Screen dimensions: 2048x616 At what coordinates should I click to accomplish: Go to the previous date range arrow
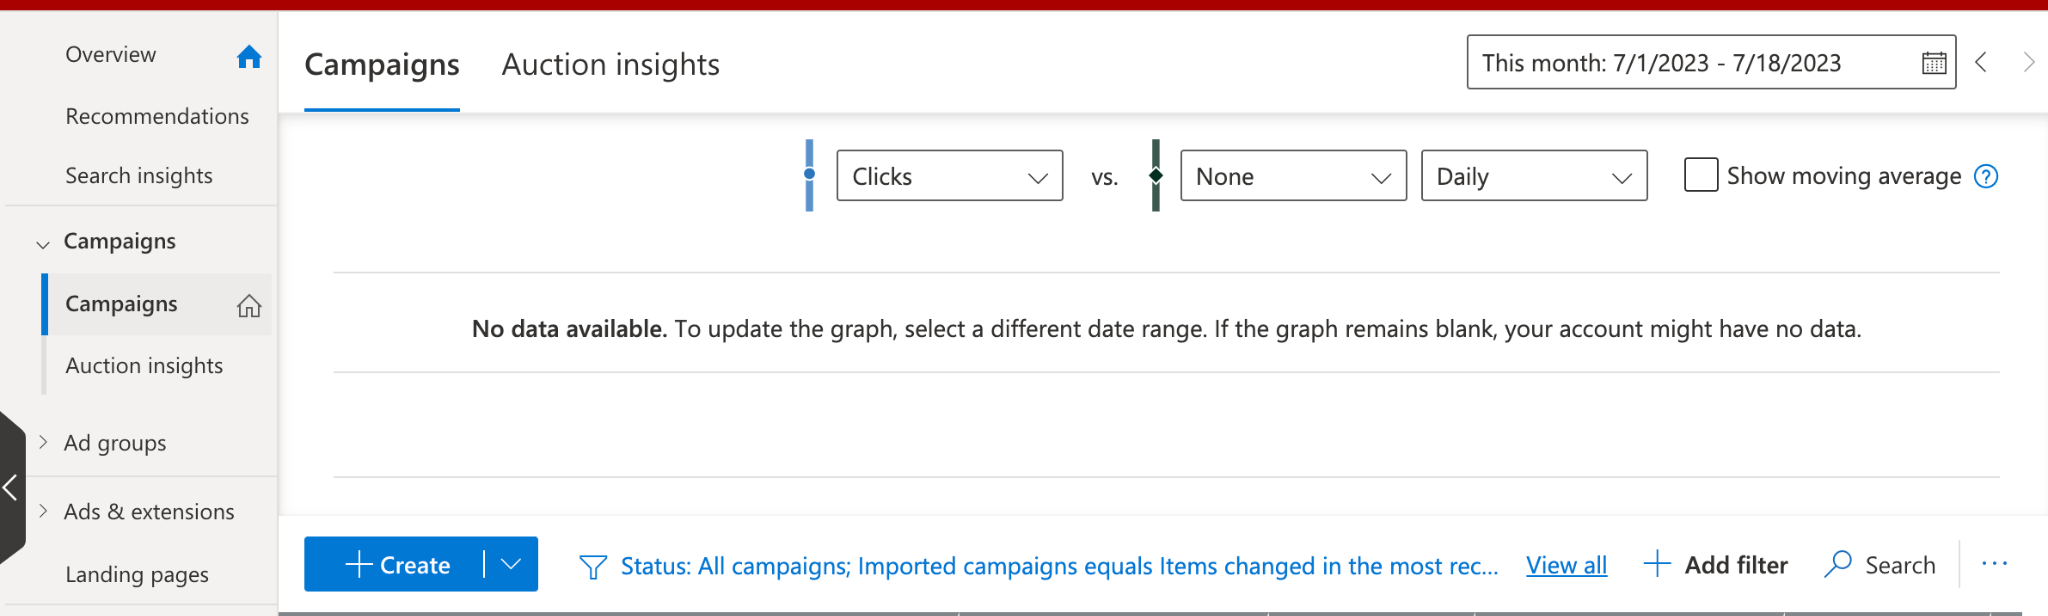coord(1981,63)
